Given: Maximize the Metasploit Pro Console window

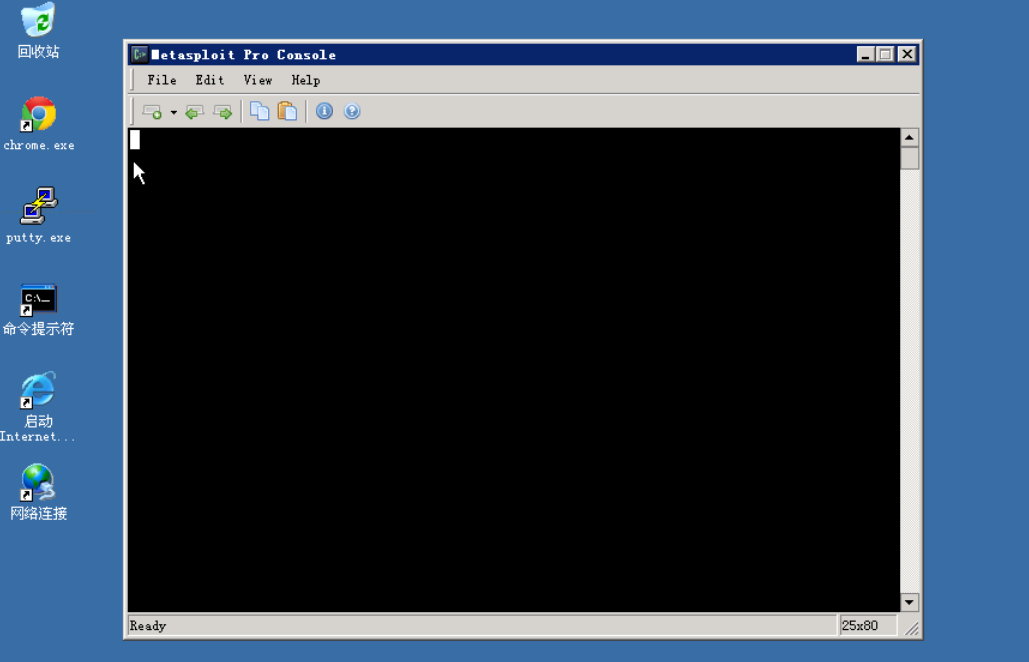Looking at the screenshot, I should tap(885, 54).
